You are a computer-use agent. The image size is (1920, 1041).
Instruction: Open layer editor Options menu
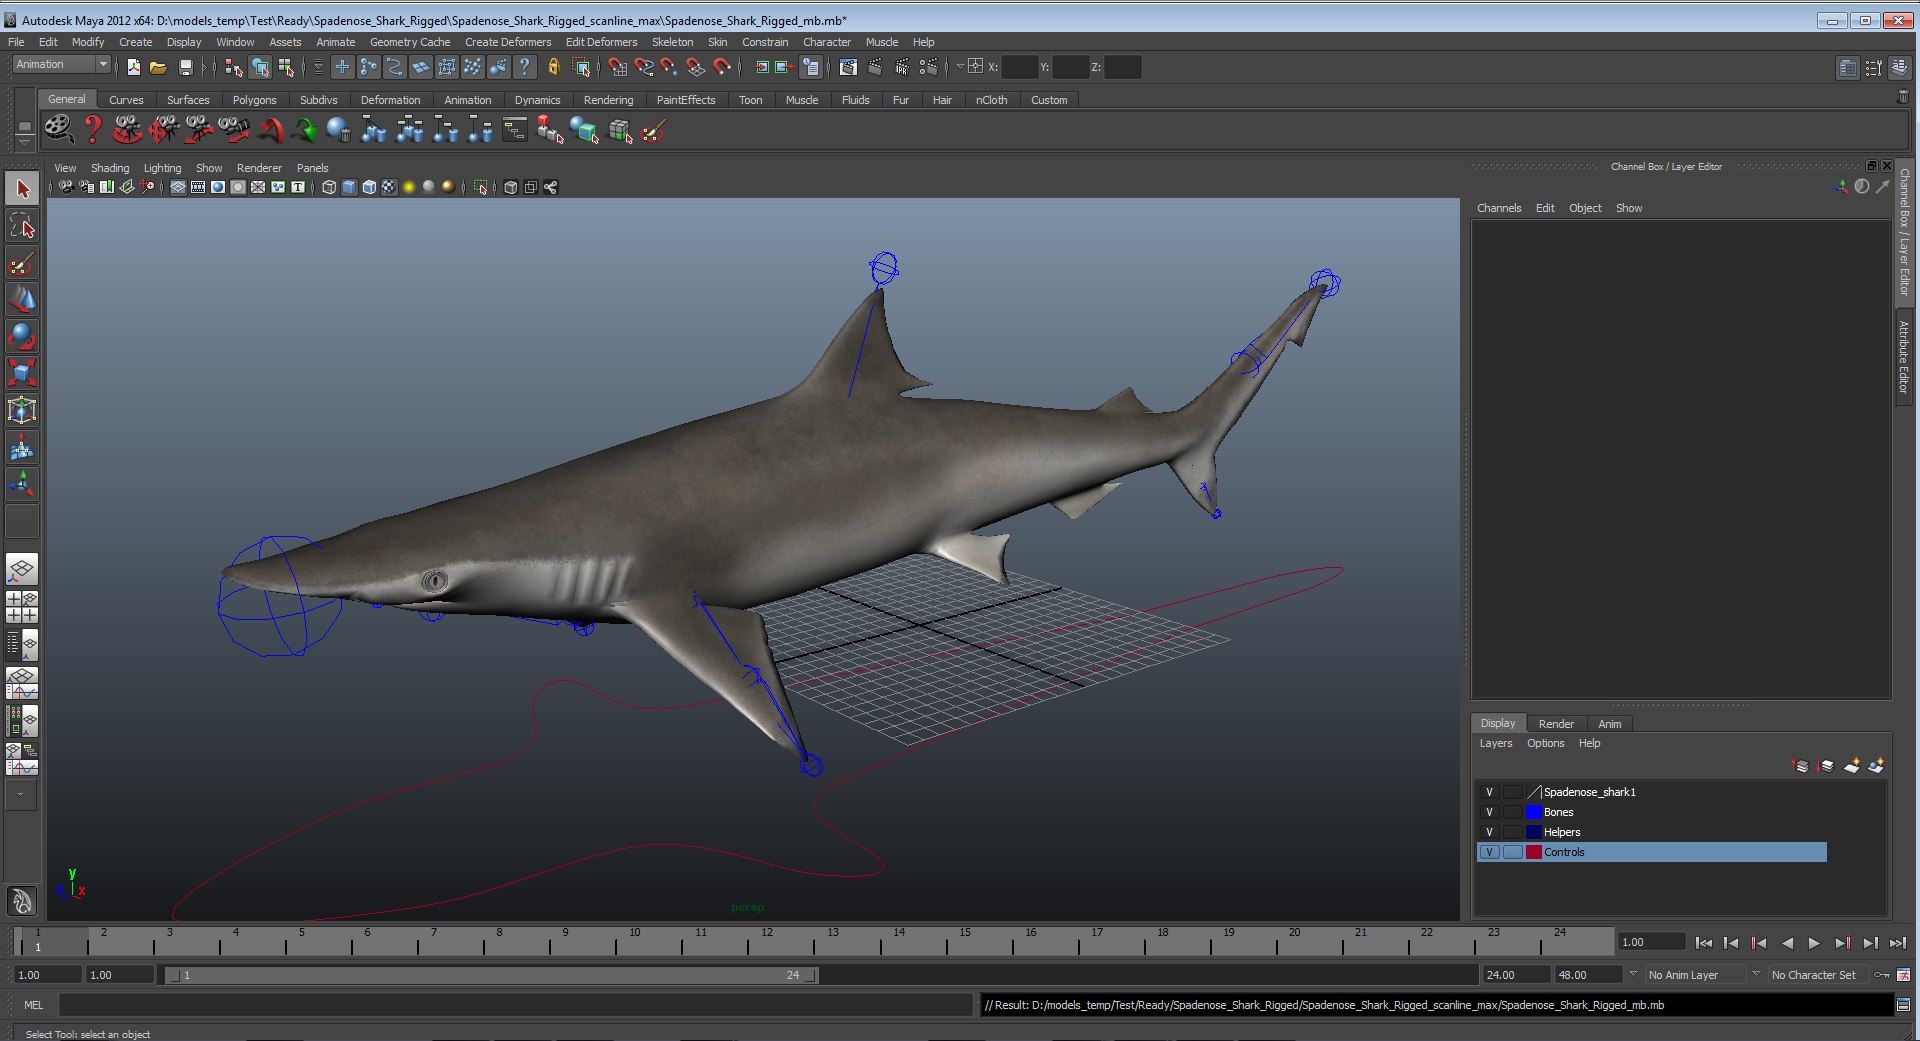pyautogui.click(x=1545, y=743)
